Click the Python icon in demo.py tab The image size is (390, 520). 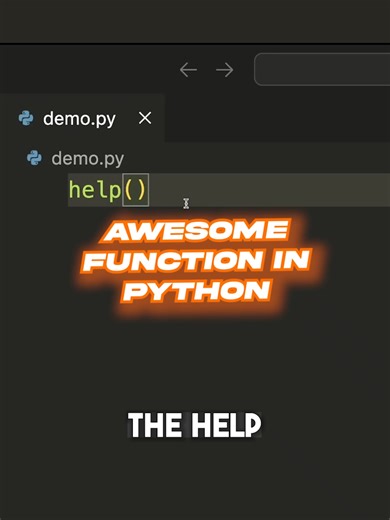[x=26, y=118]
